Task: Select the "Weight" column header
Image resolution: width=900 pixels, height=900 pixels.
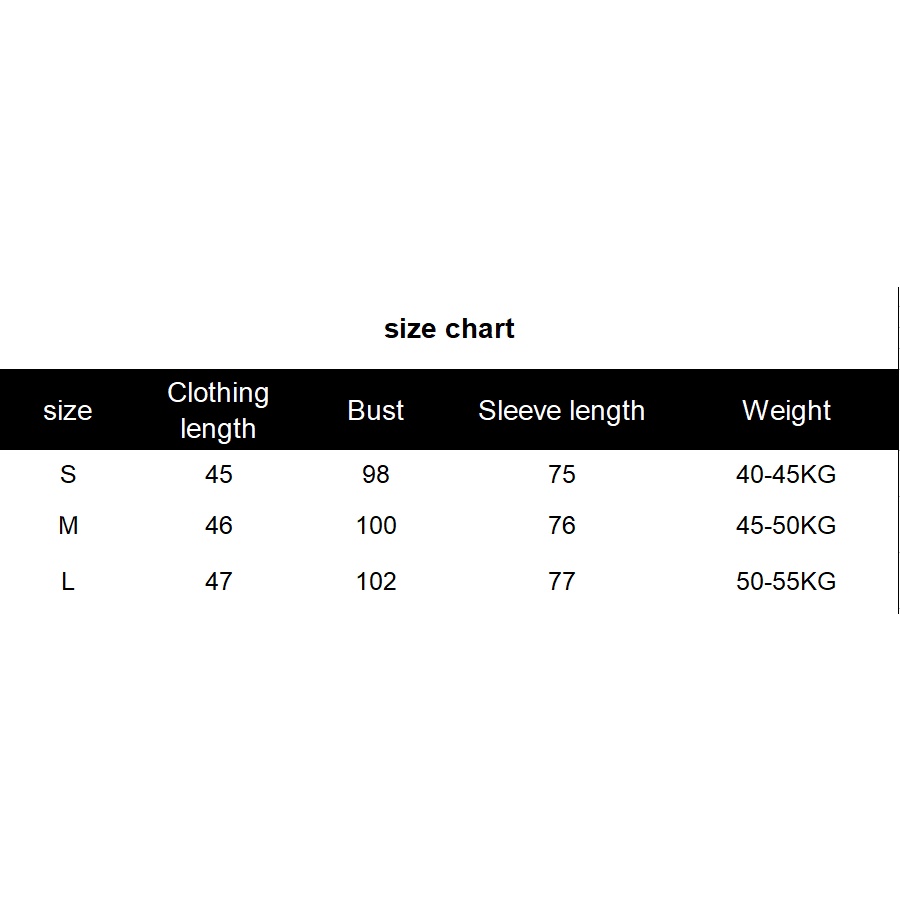Action: point(786,411)
